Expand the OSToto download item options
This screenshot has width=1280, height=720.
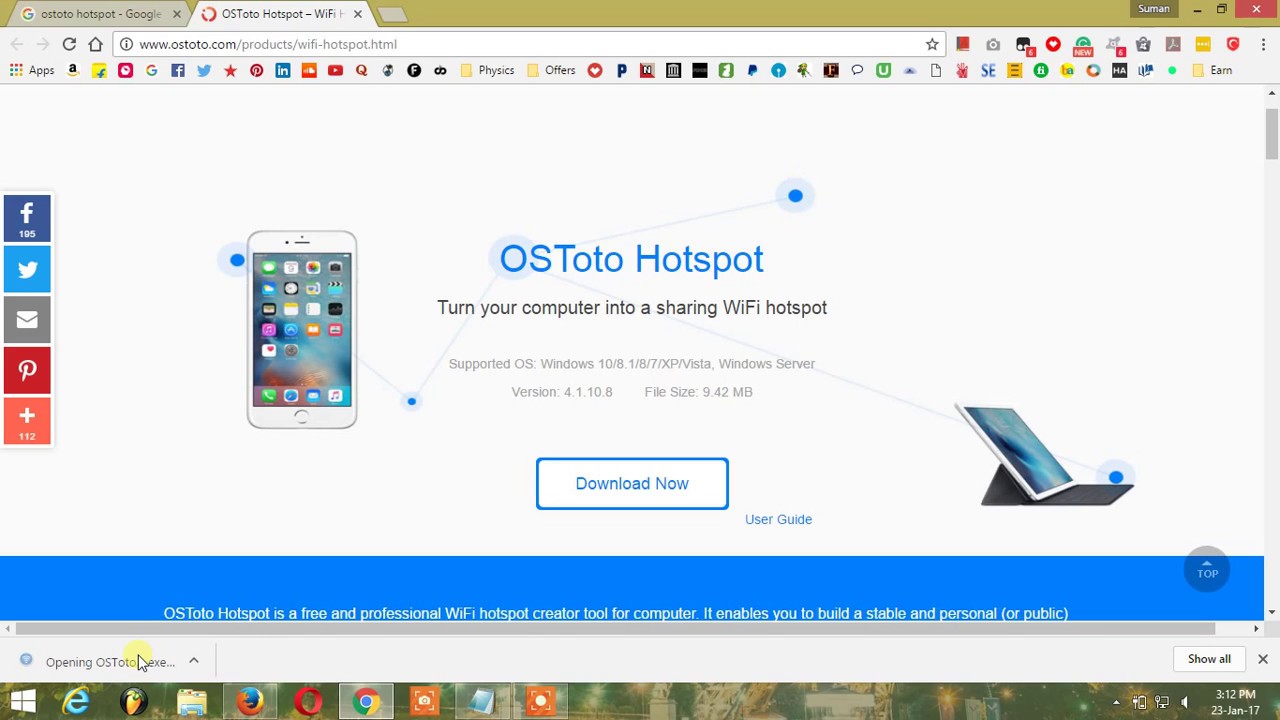(x=194, y=661)
